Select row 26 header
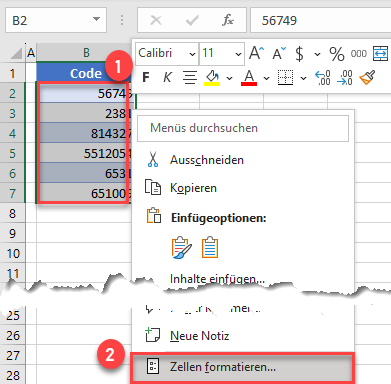The height and width of the screenshot is (384, 391). pos(13,335)
